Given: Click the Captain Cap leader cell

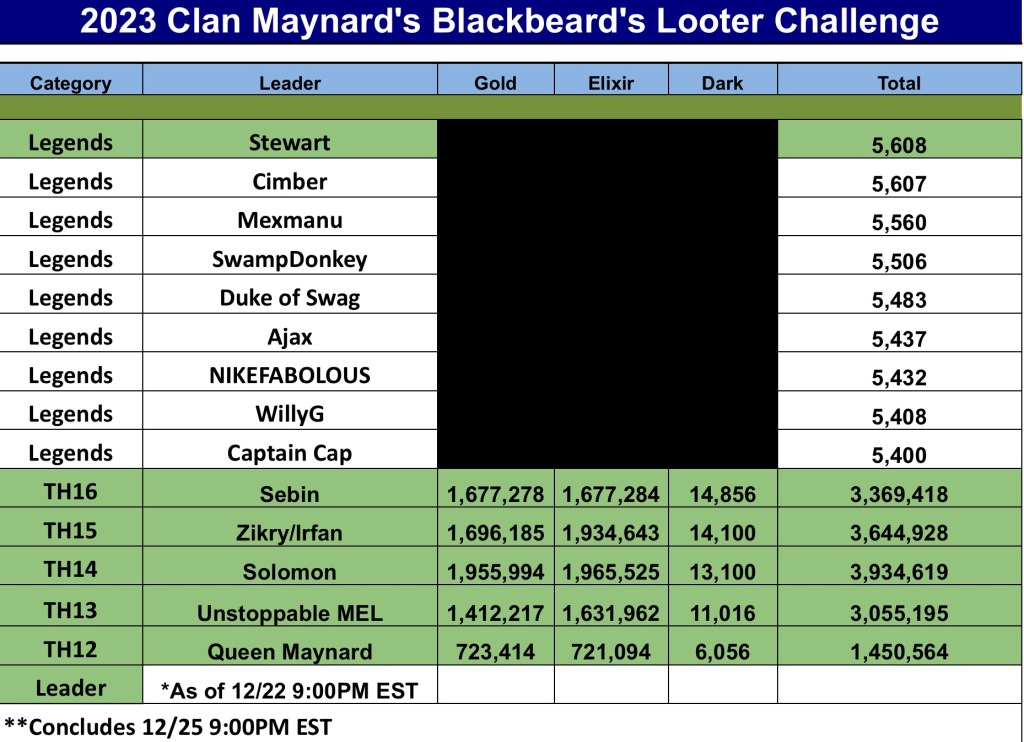Looking at the screenshot, I should (x=290, y=453).
